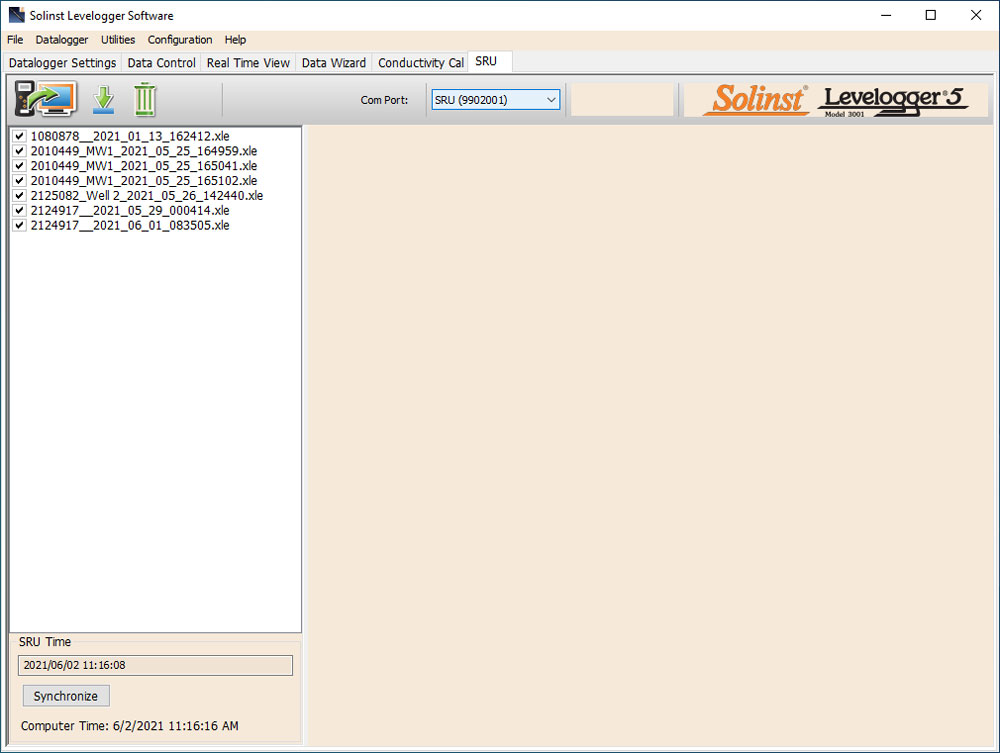Open the Utilities menu
The image size is (1000, 753).
(x=117, y=40)
